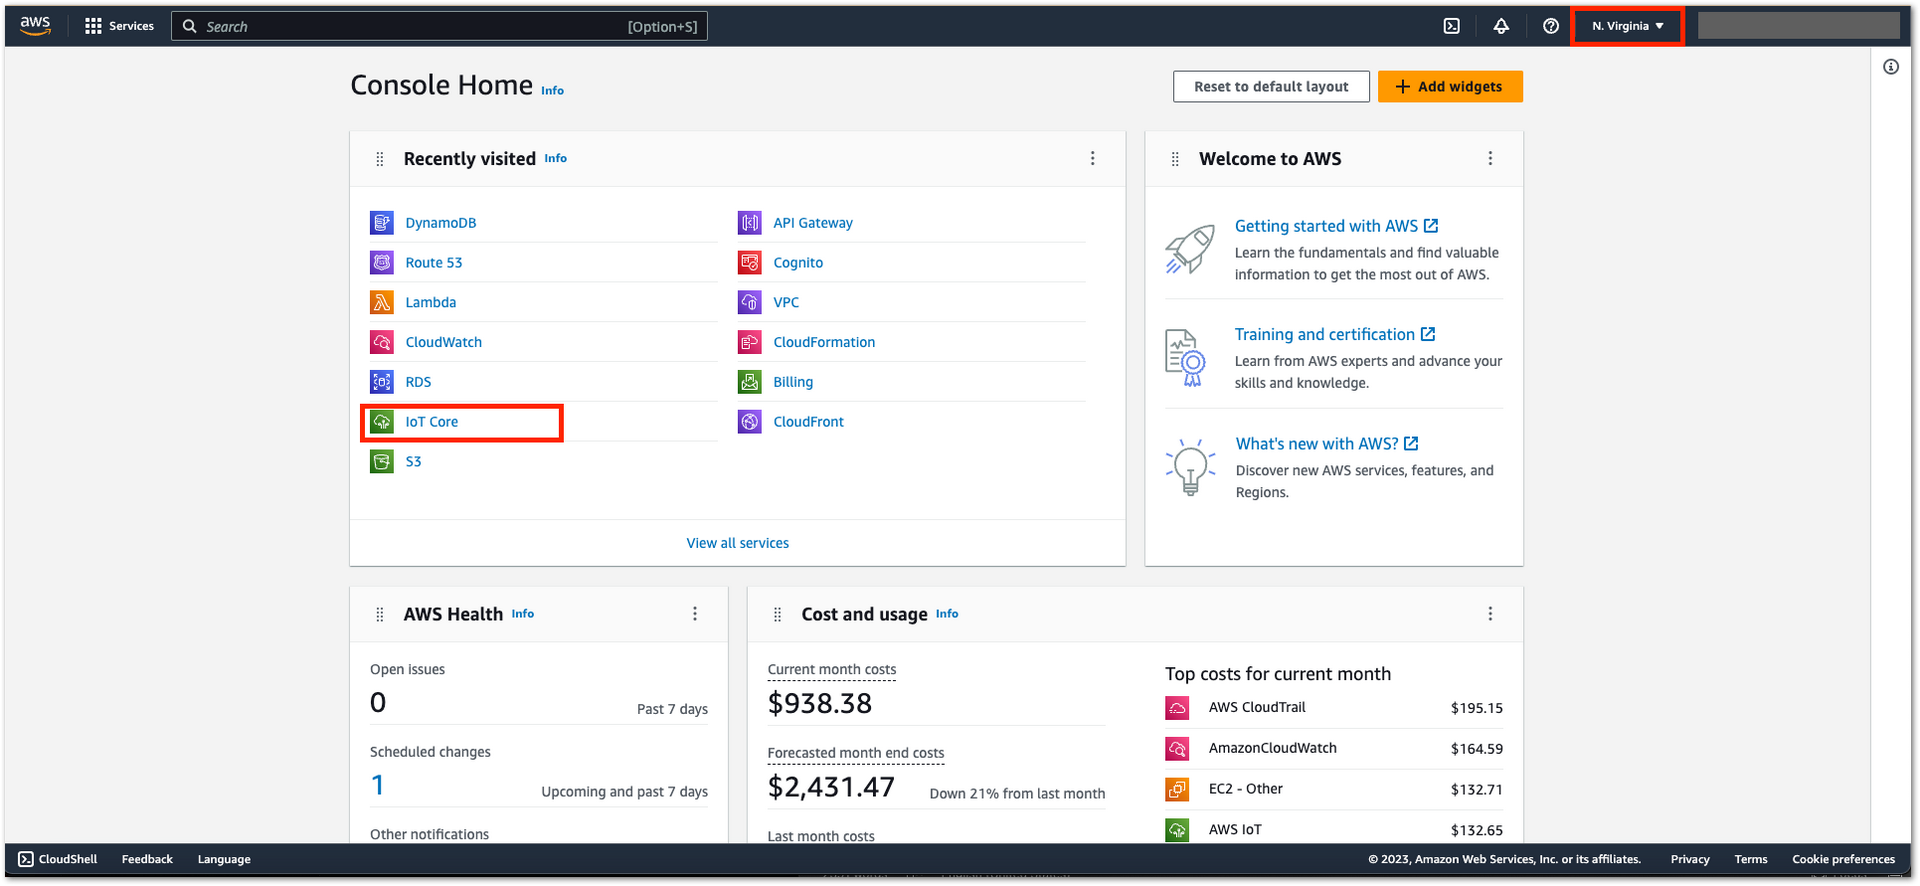The width and height of the screenshot is (1920, 886).
Task: Open Info link beside Recently visited
Action: 555,158
